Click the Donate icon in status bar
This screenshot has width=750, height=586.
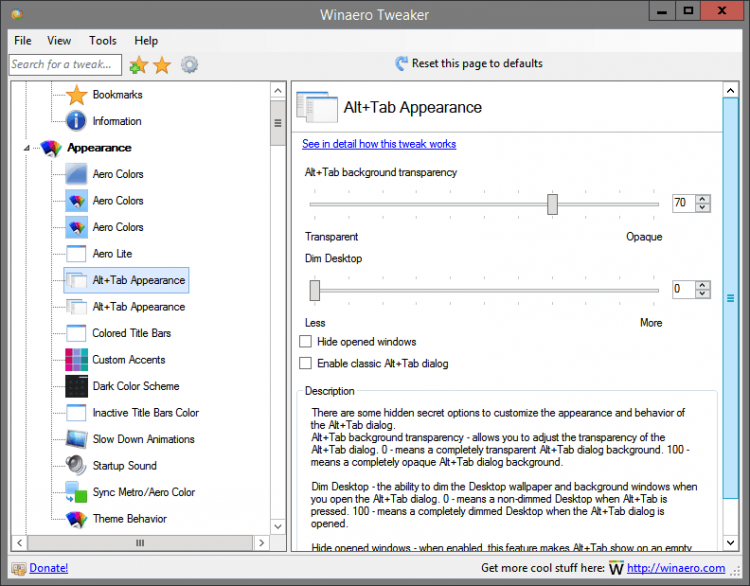(x=19, y=568)
